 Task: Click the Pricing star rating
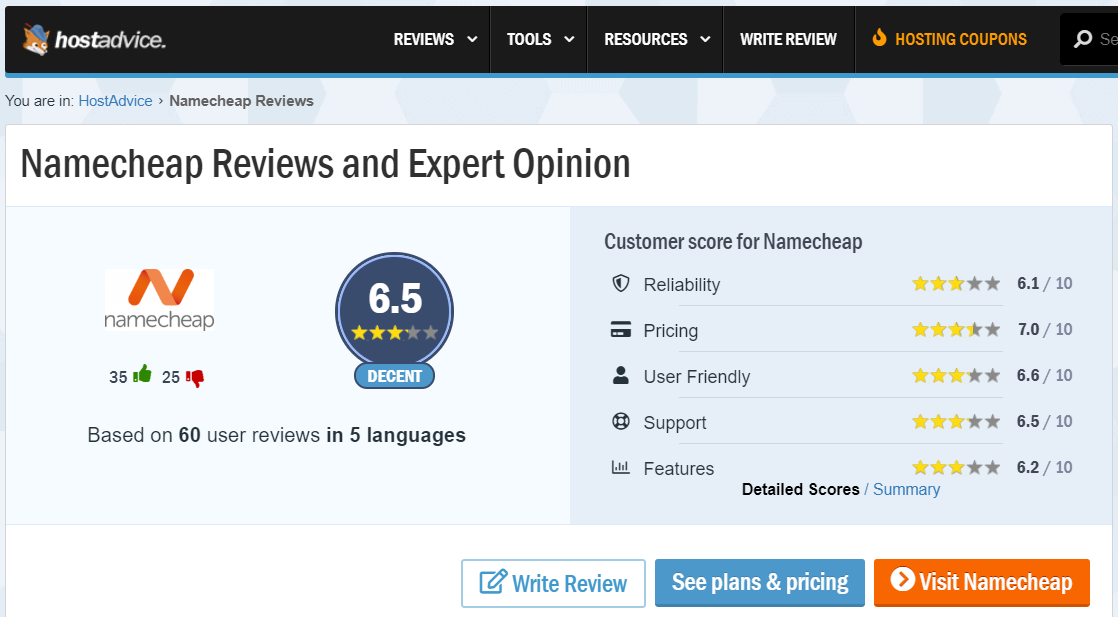pos(956,330)
